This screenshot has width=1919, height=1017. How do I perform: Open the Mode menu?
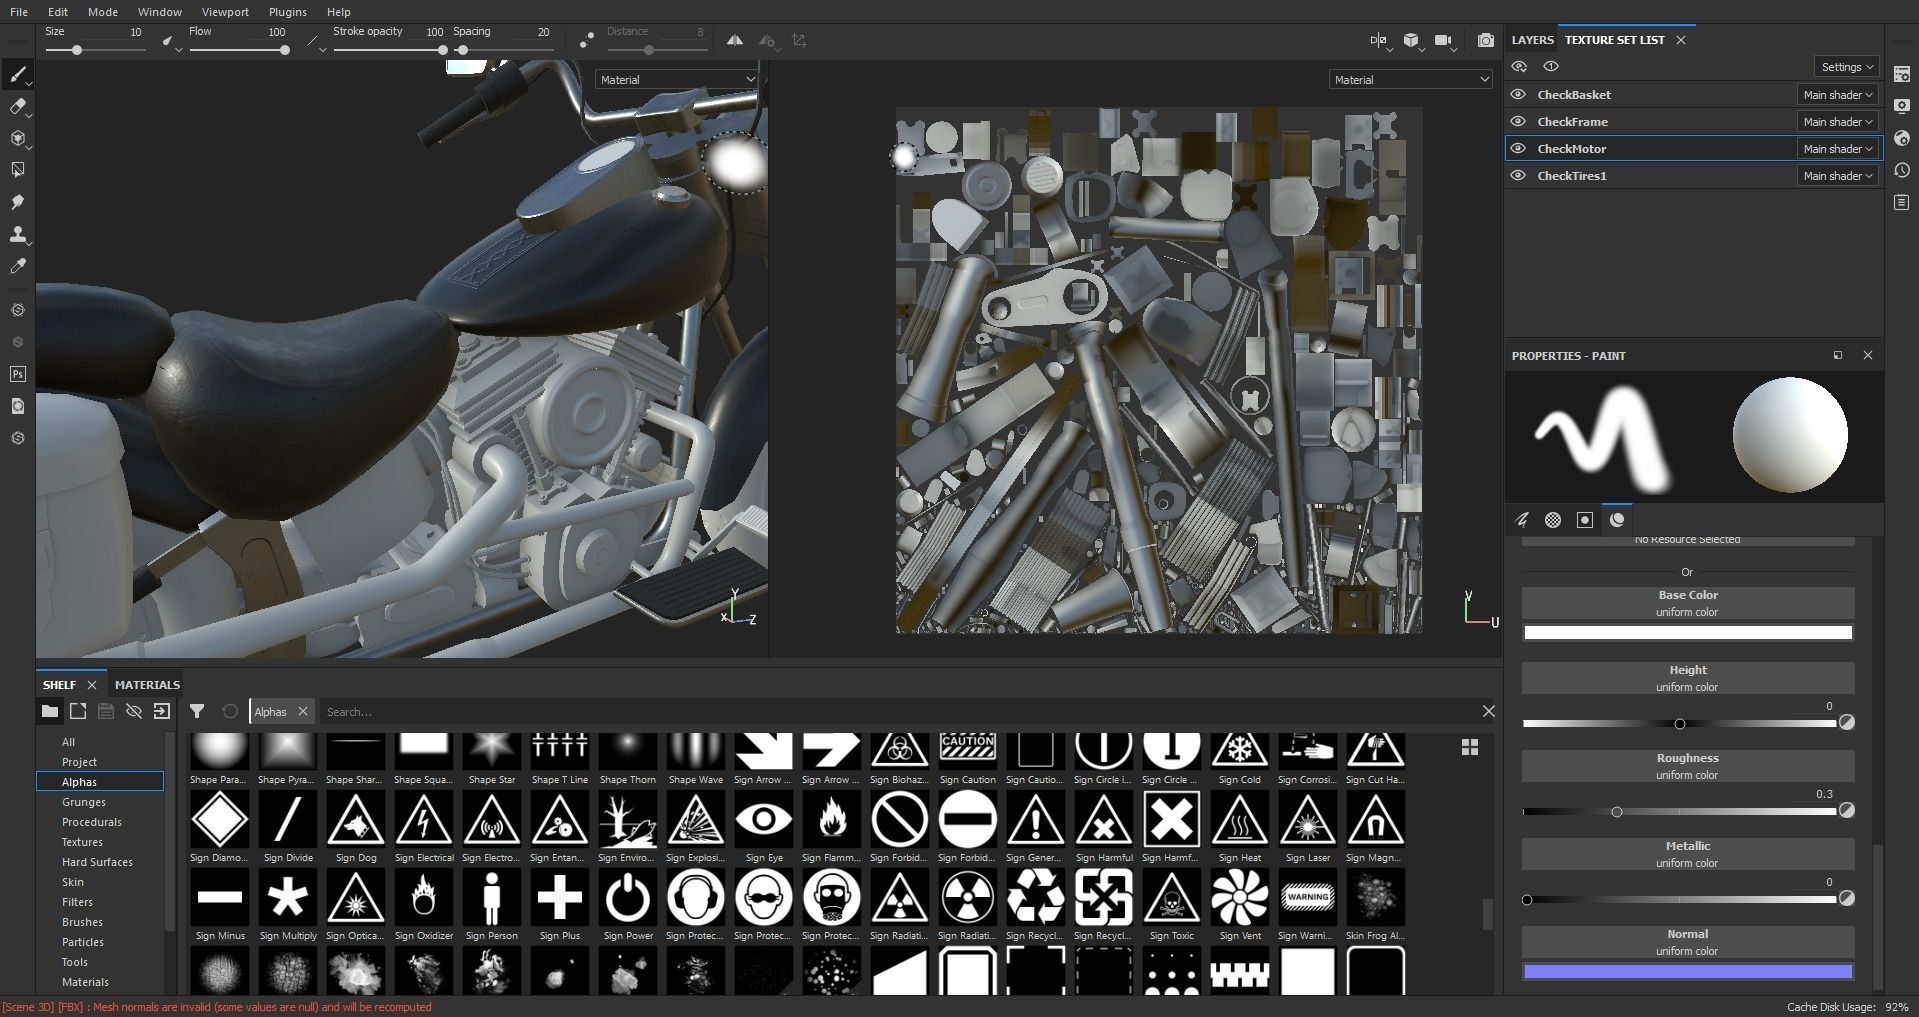click(x=102, y=12)
